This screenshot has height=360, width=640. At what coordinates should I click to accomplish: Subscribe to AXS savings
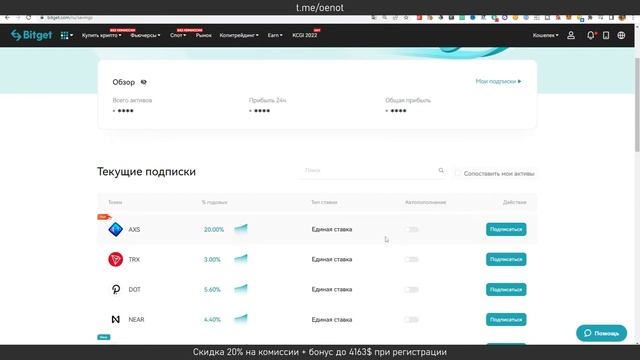pyautogui.click(x=506, y=229)
